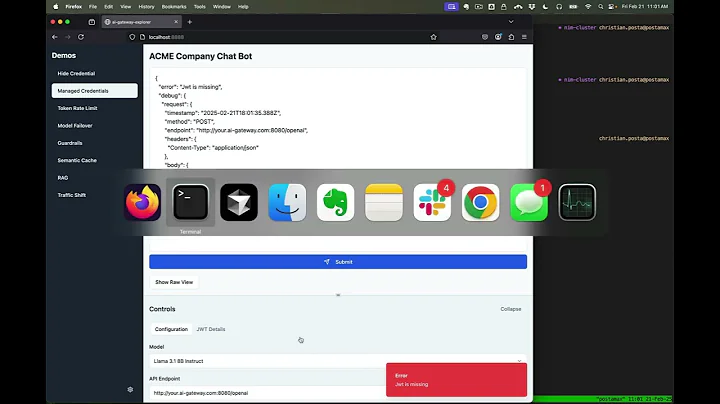
Task: Open the Firefox extensions icon
Action: pos(511,37)
